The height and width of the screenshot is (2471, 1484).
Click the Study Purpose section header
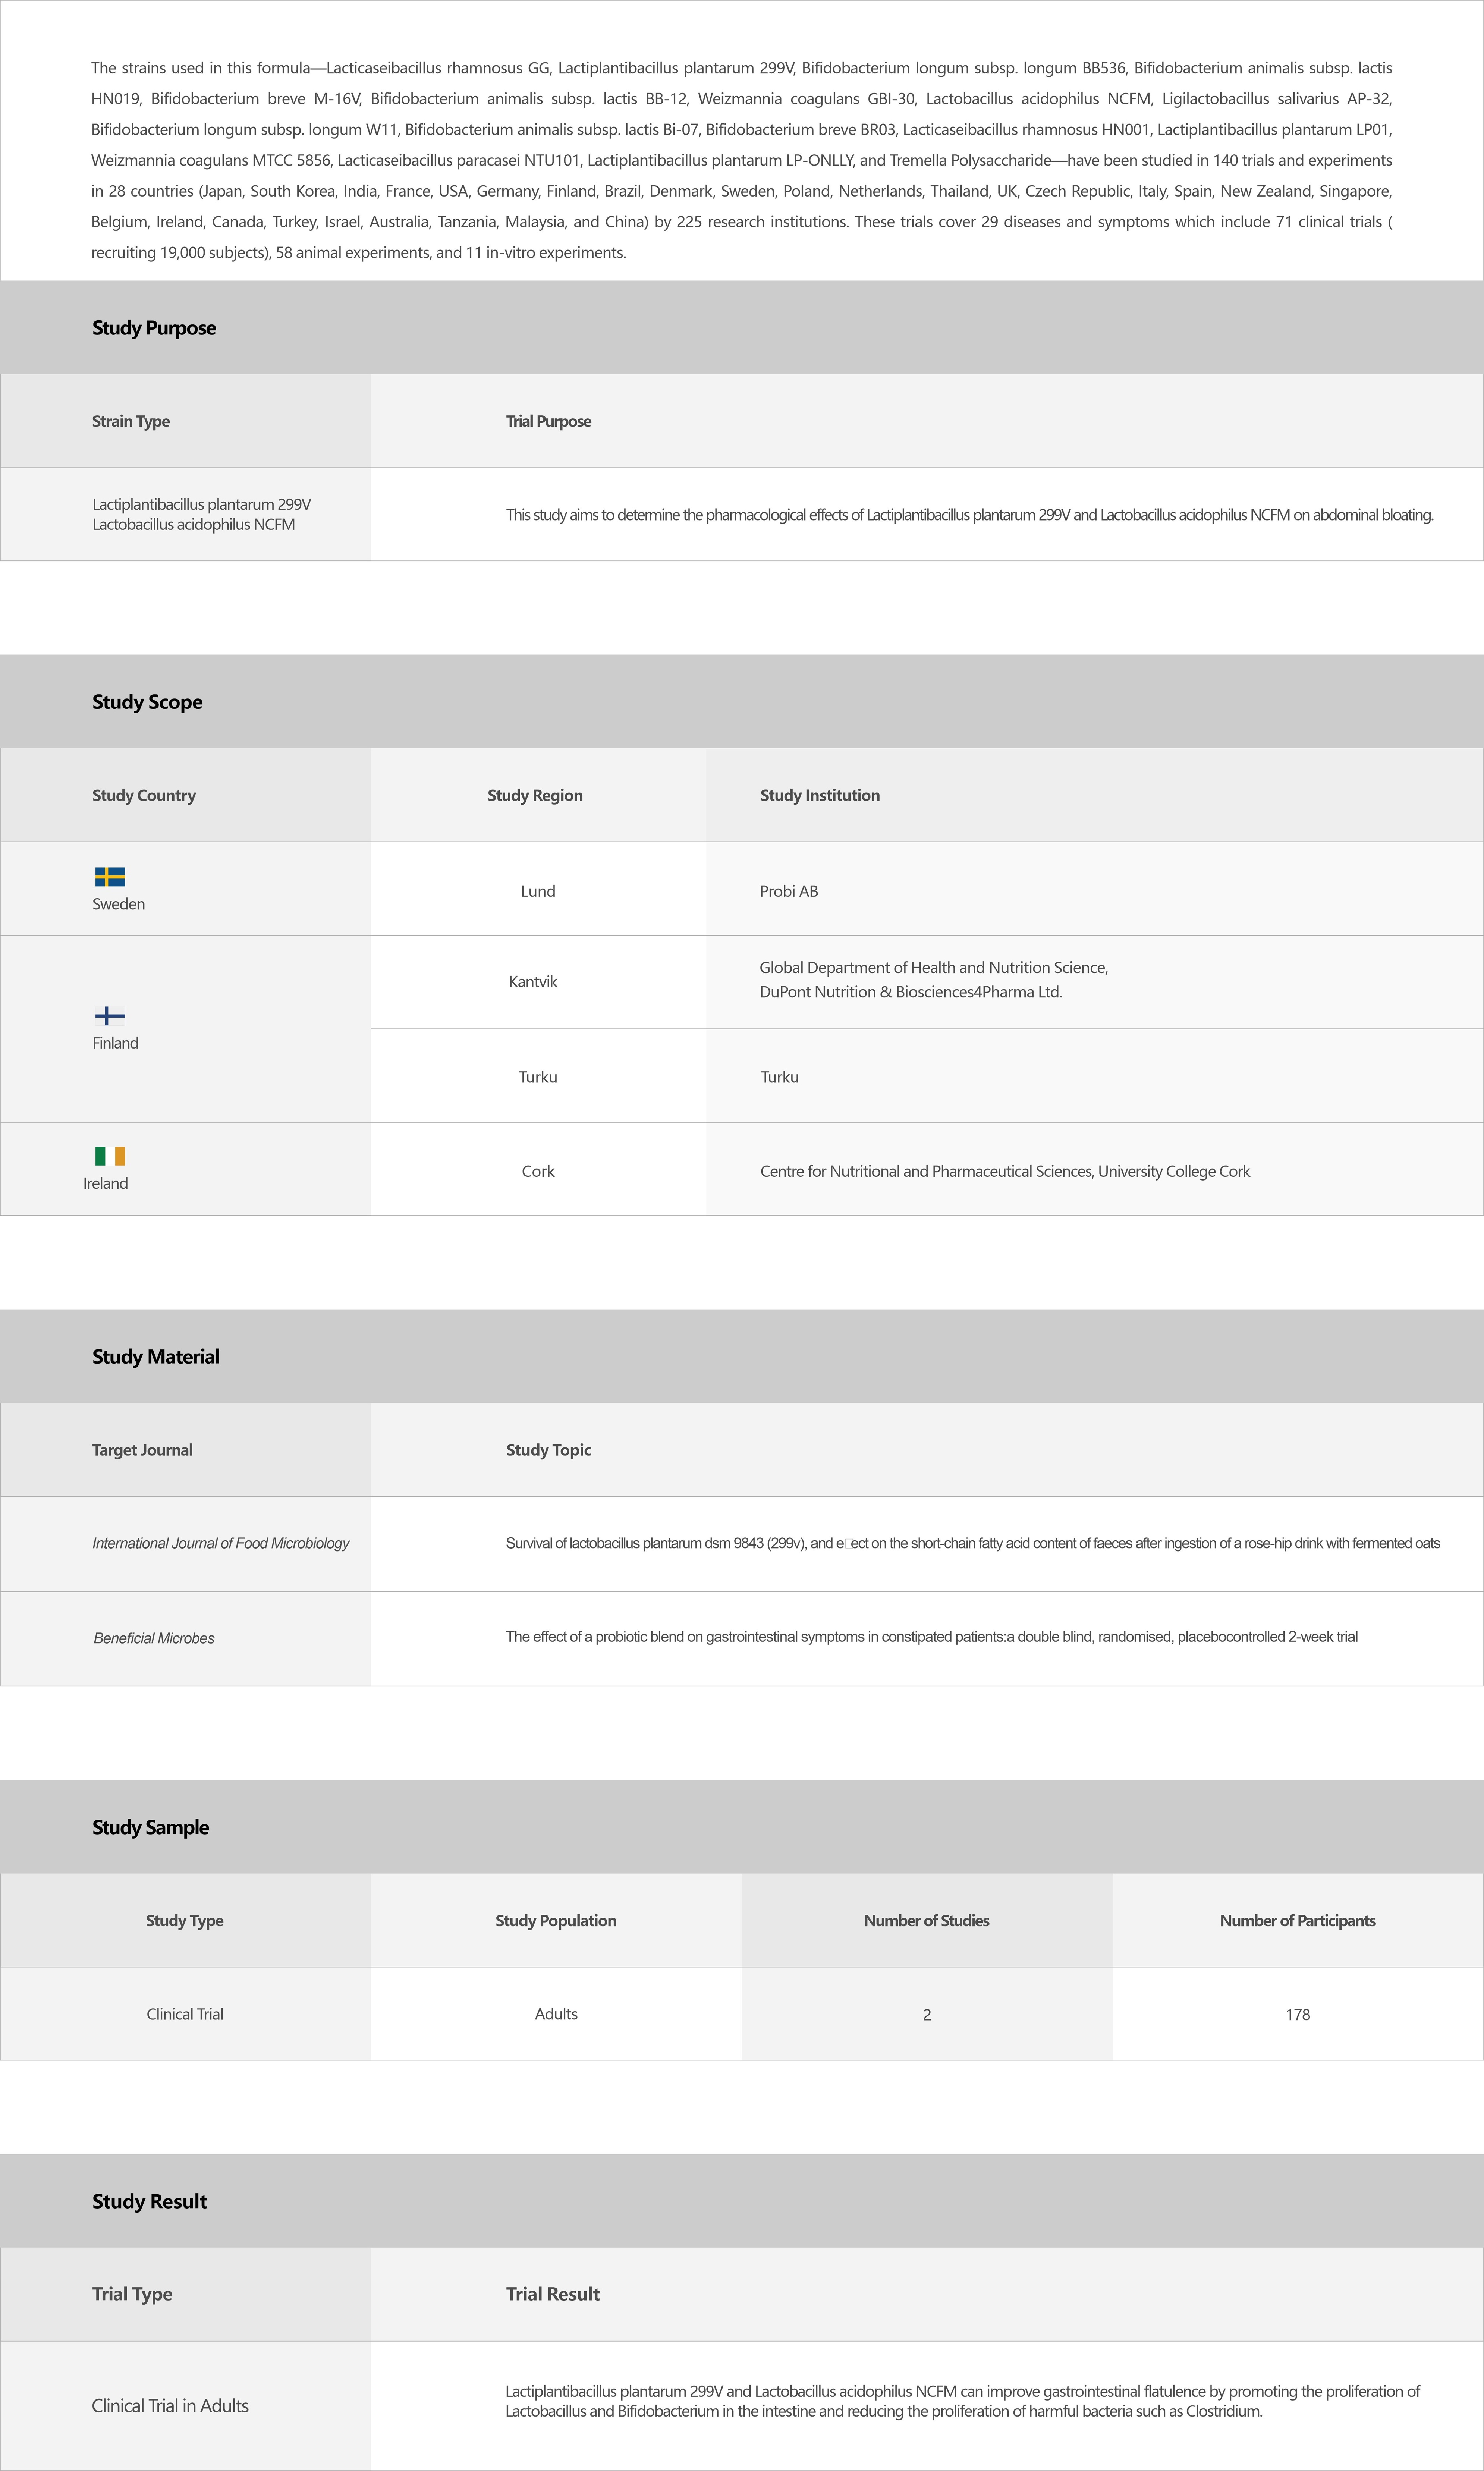coord(154,328)
